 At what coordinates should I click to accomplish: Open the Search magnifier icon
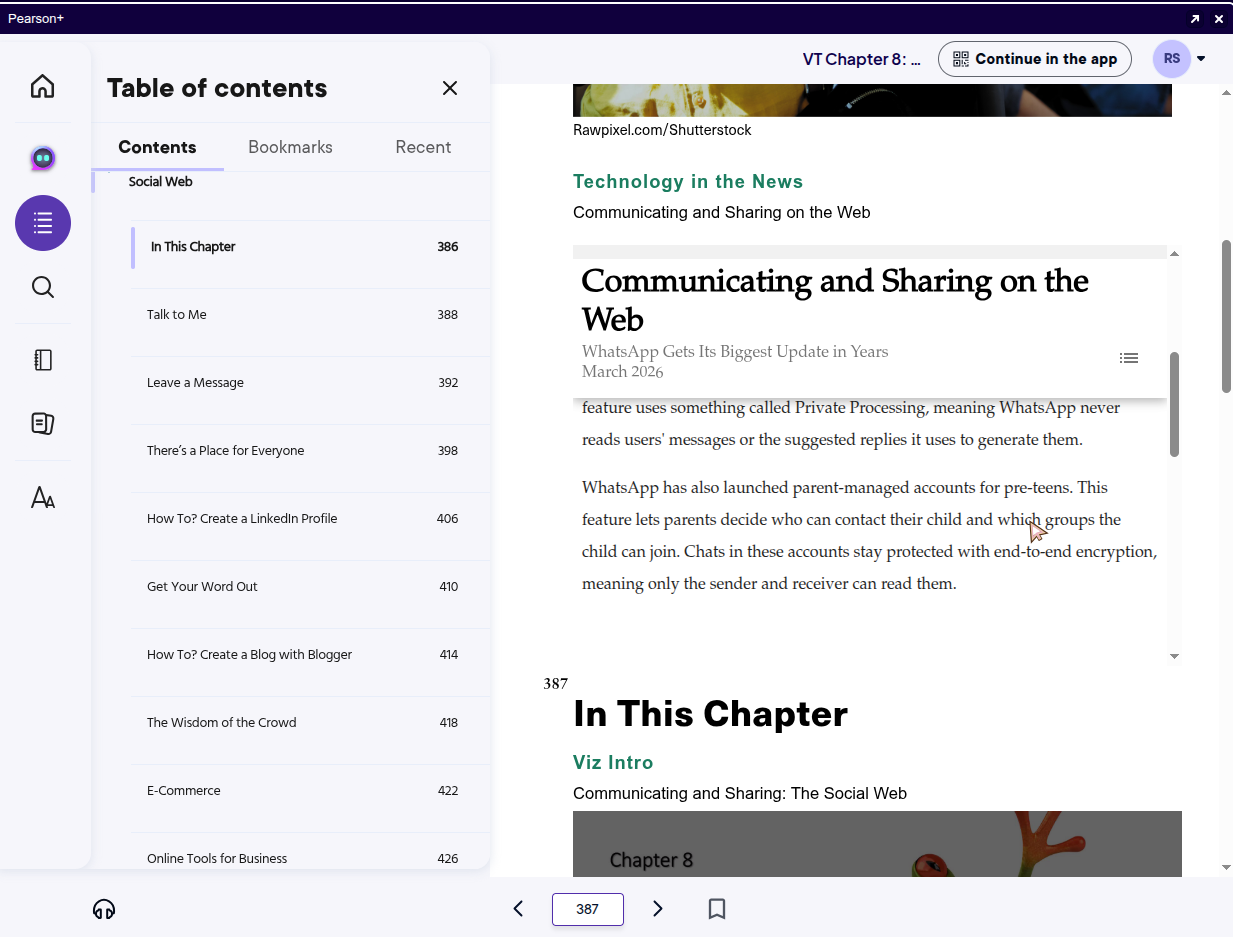click(x=42, y=288)
